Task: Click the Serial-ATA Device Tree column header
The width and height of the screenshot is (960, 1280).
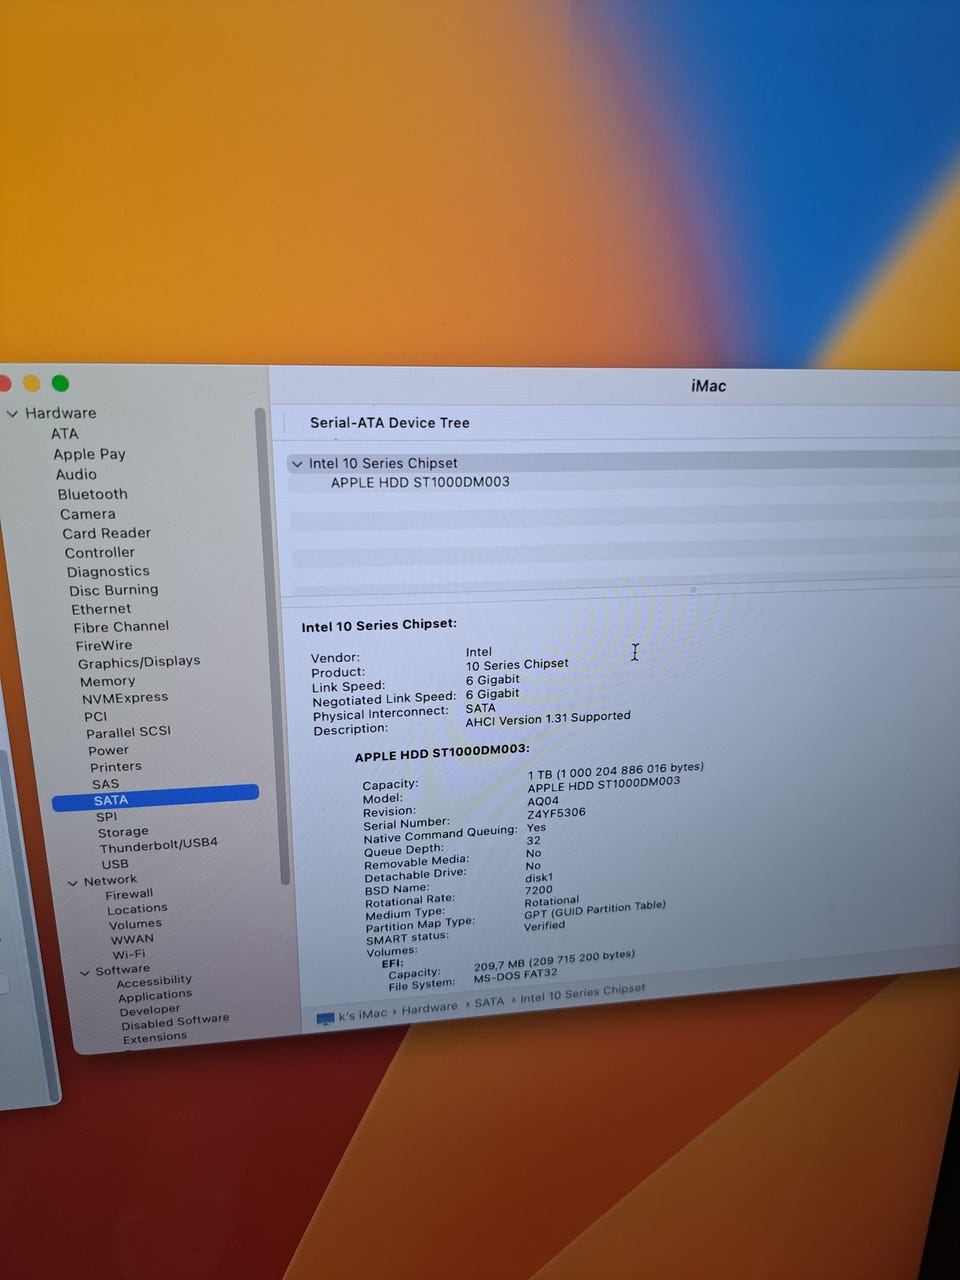Action: [x=390, y=423]
